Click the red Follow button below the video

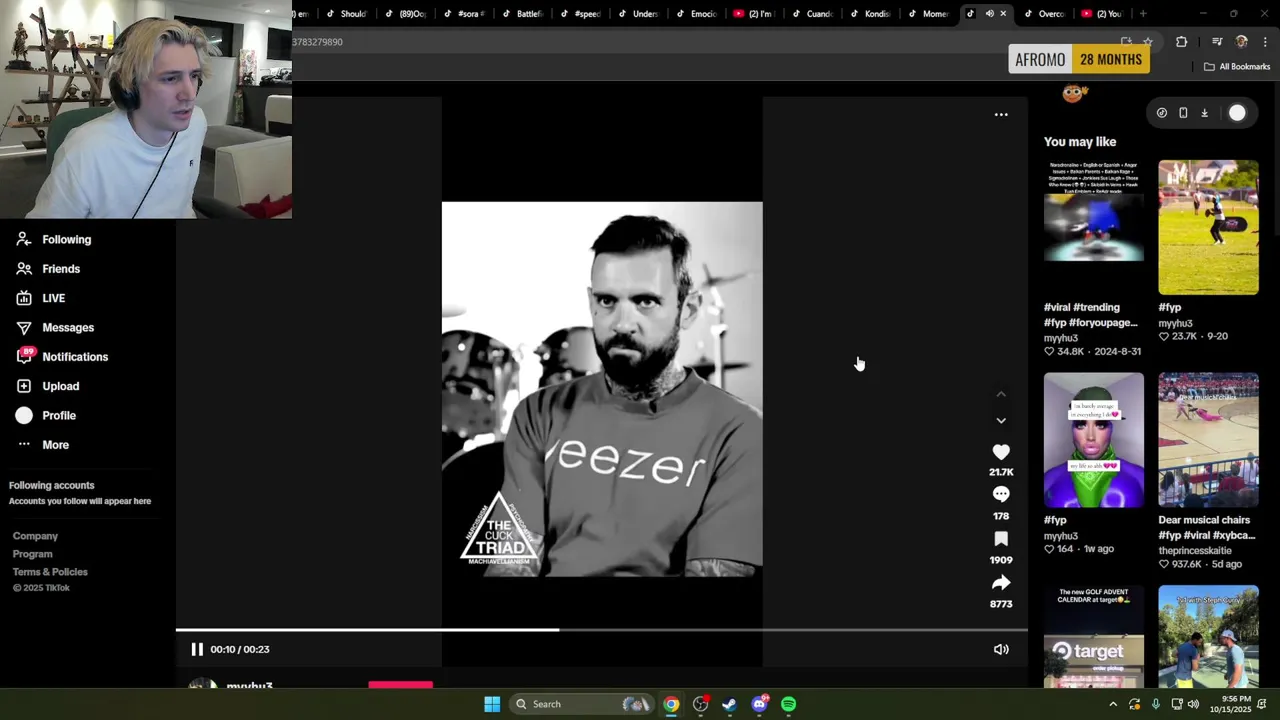coord(400,685)
